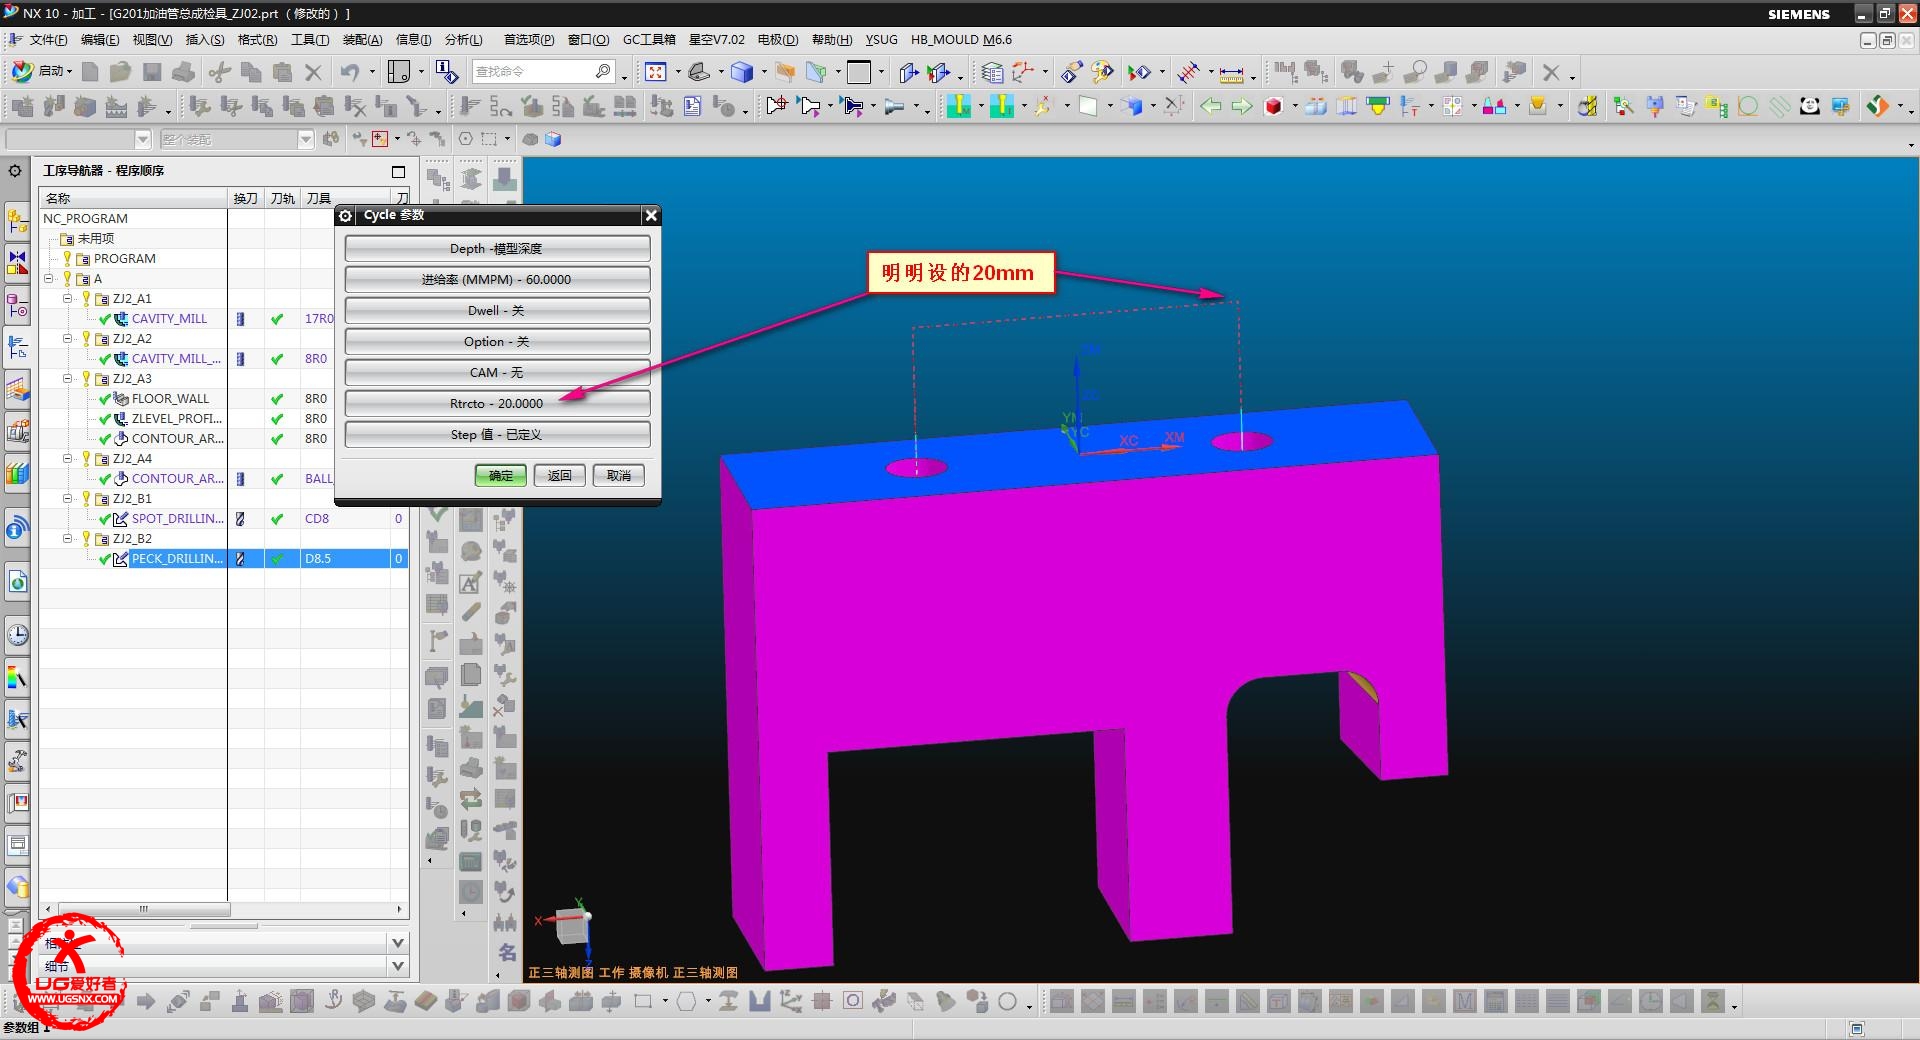
Task: Expand the 细节 details panel
Action: 398,966
